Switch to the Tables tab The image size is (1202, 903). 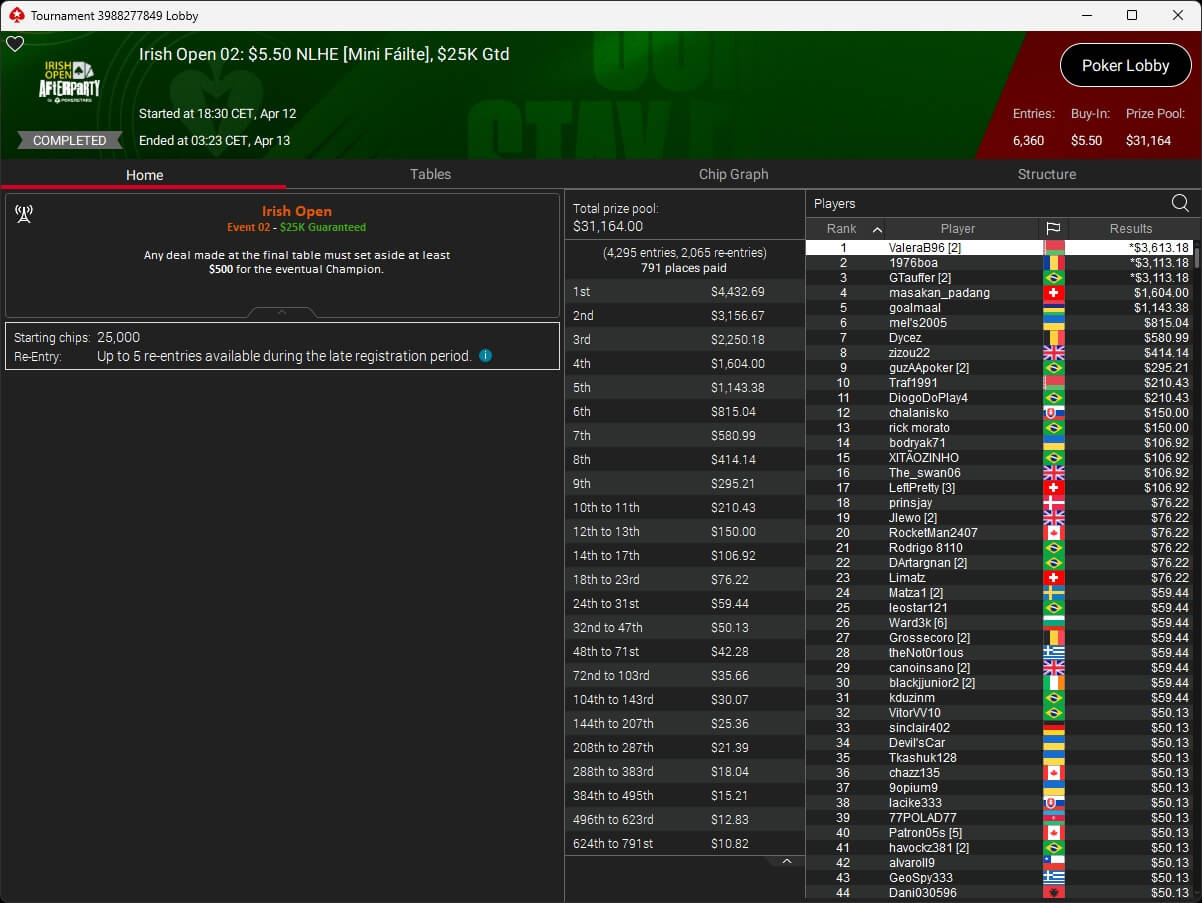point(430,174)
